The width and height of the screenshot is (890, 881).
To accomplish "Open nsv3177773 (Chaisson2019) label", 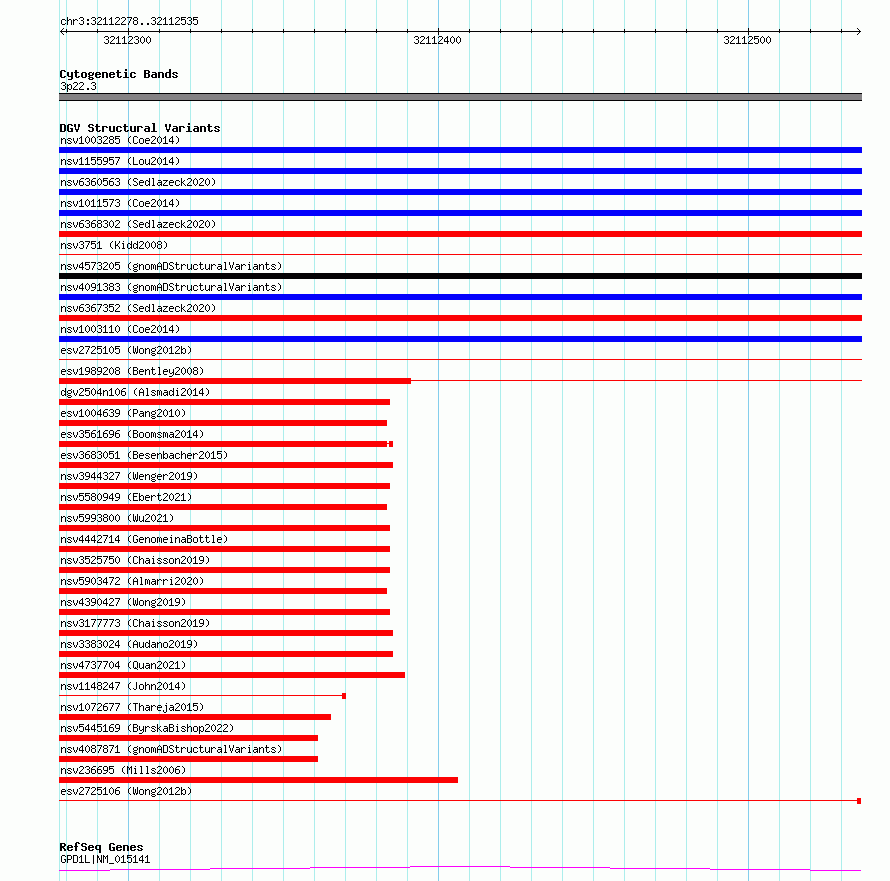I will pyautogui.click(x=135, y=623).
